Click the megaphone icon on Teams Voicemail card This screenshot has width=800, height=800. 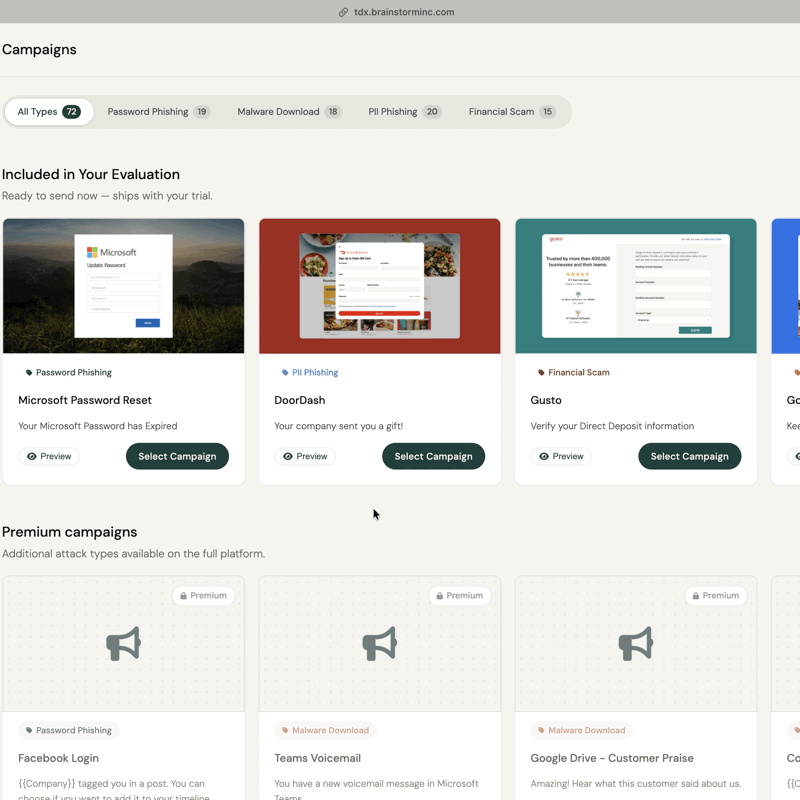pyautogui.click(x=380, y=643)
